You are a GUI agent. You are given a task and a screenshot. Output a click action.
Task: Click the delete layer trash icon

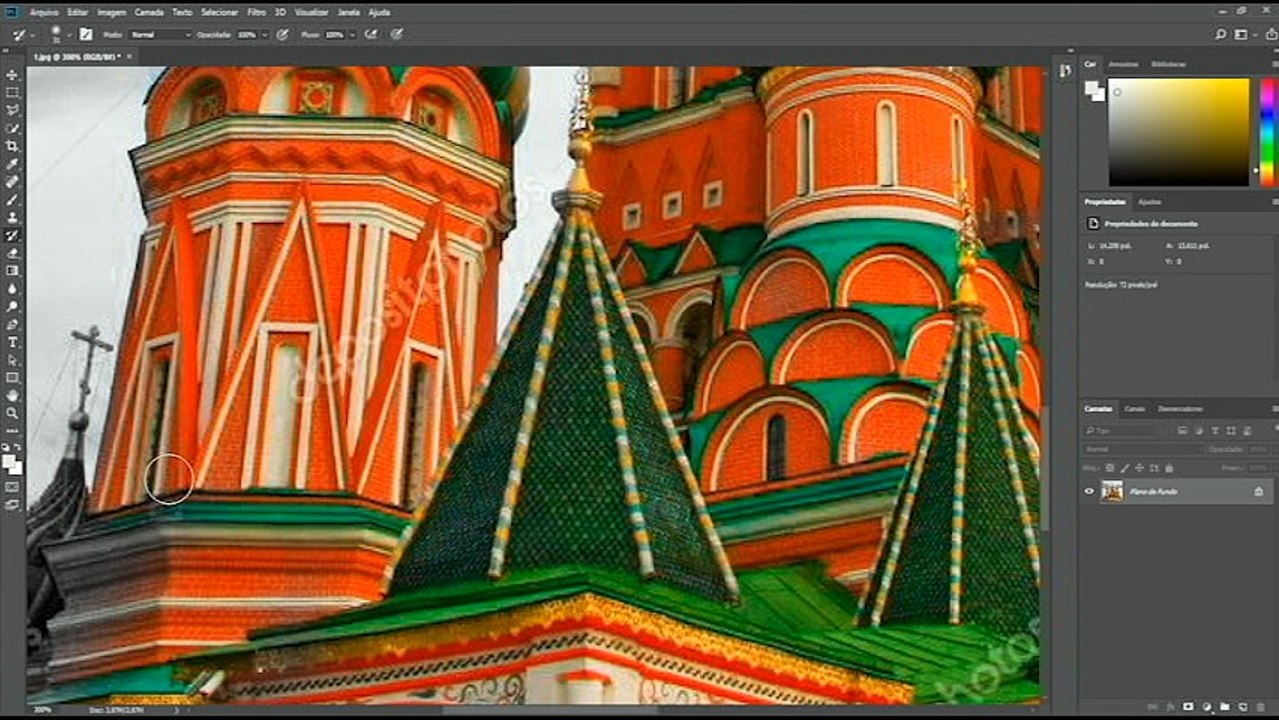click(1258, 707)
